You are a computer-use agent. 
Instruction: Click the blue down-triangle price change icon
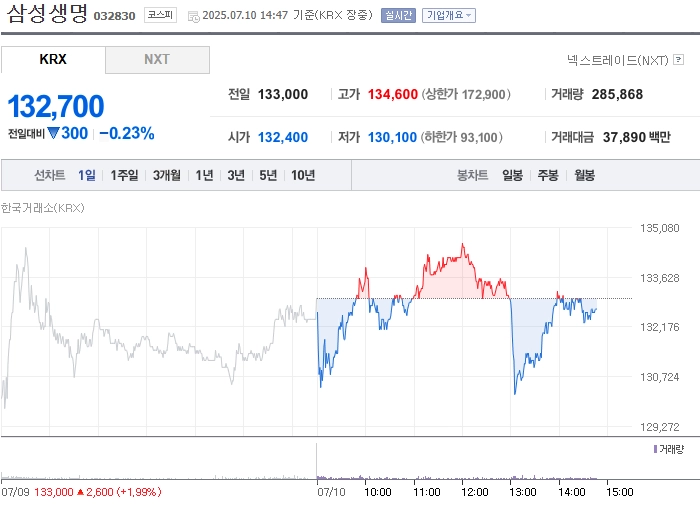pos(53,133)
